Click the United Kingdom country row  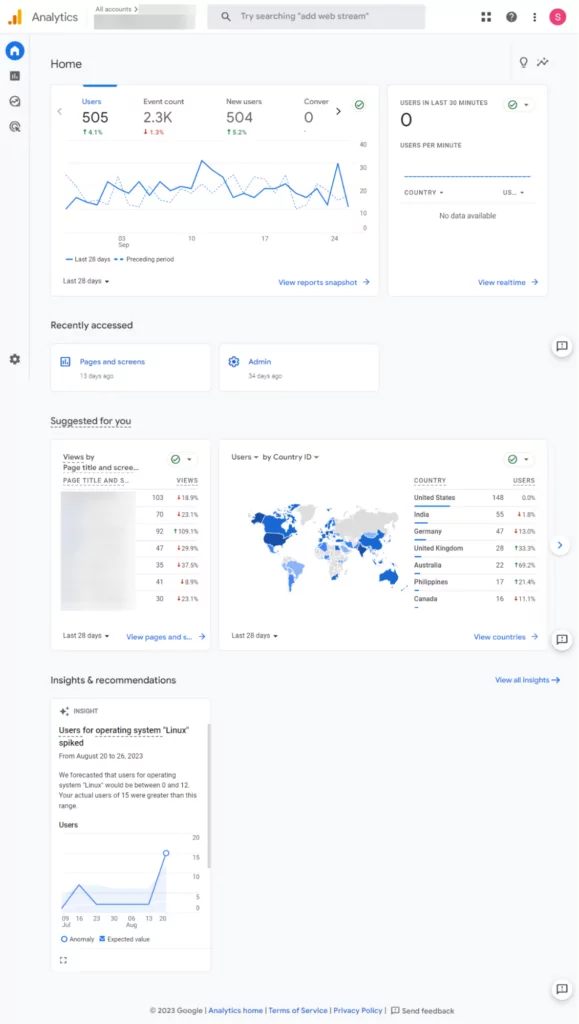[x=474, y=549]
